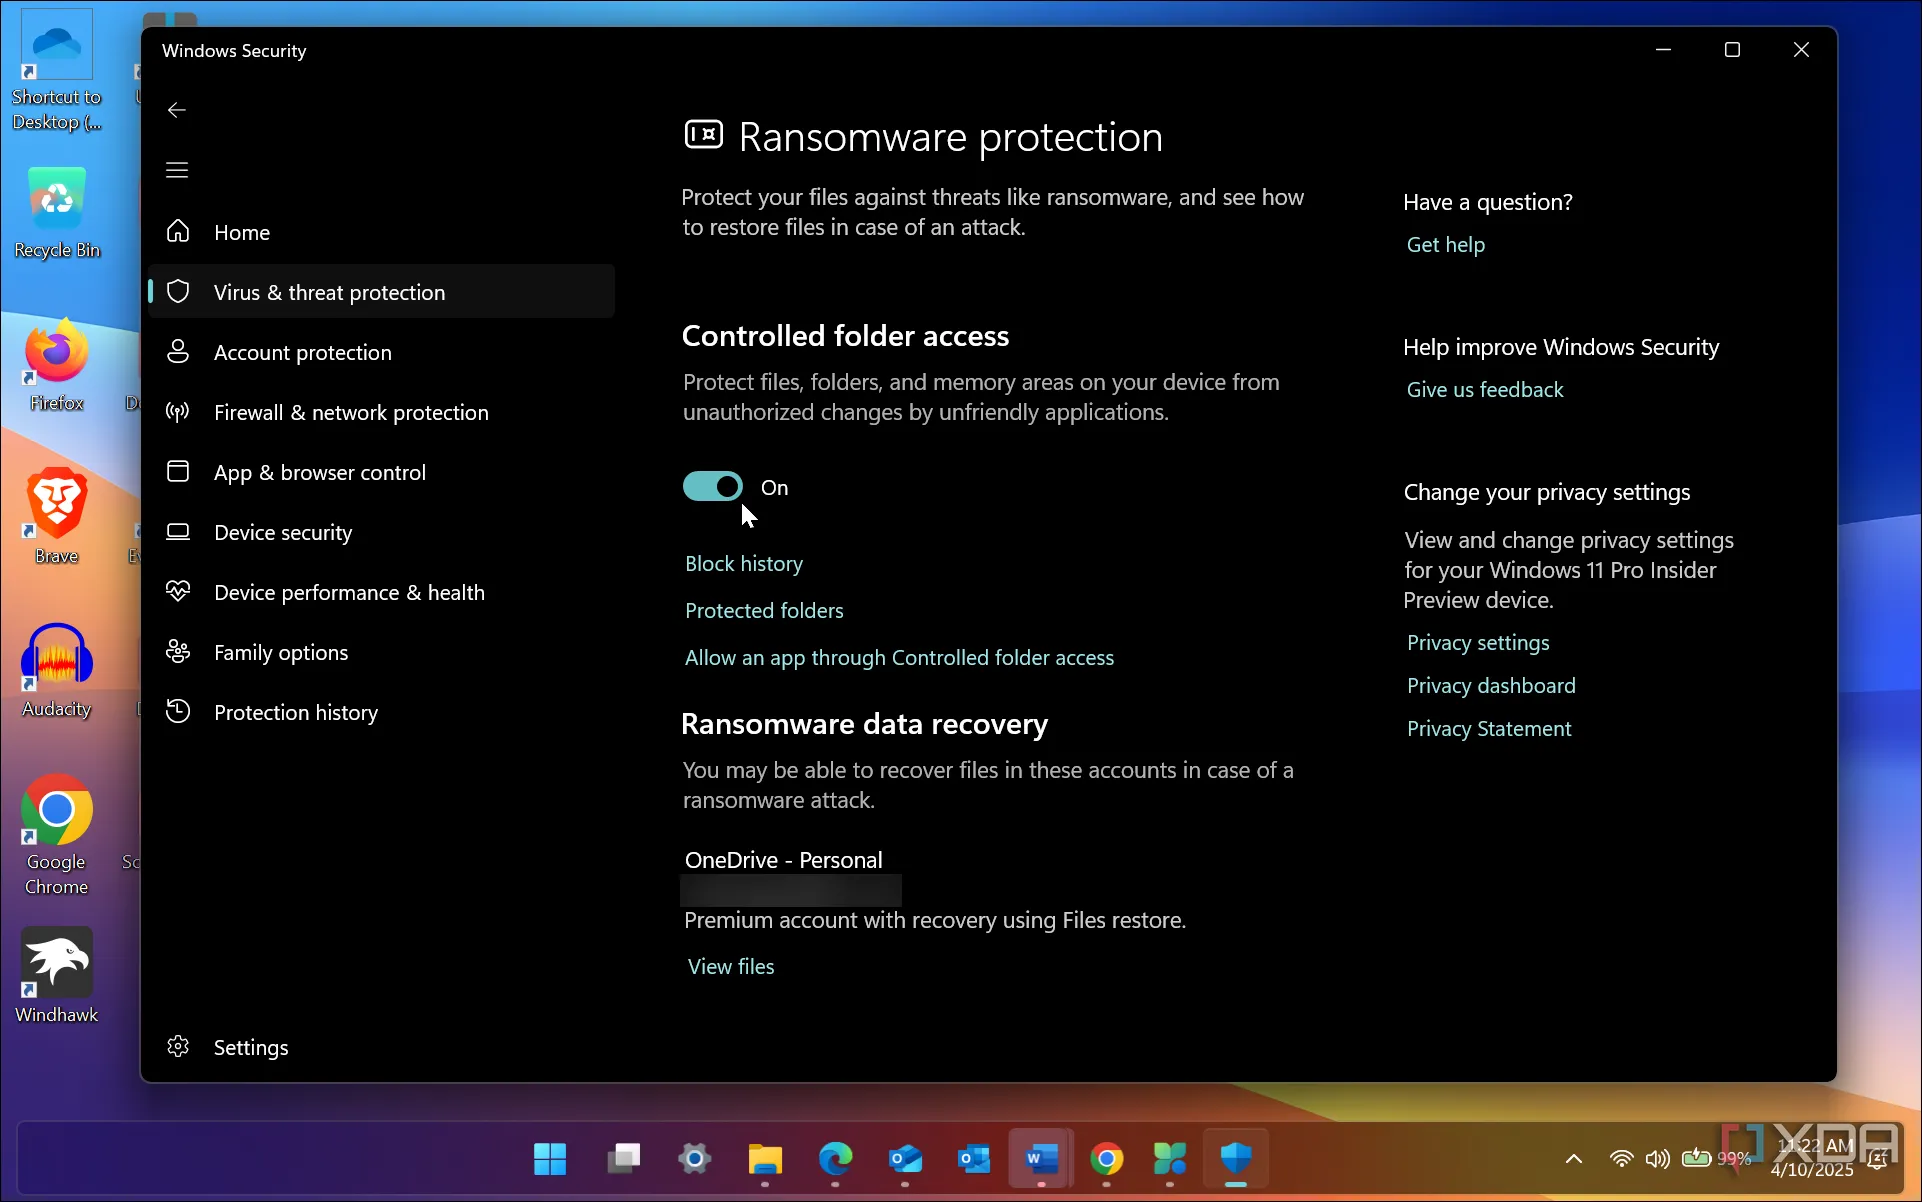Open the Block history link

(x=743, y=564)
